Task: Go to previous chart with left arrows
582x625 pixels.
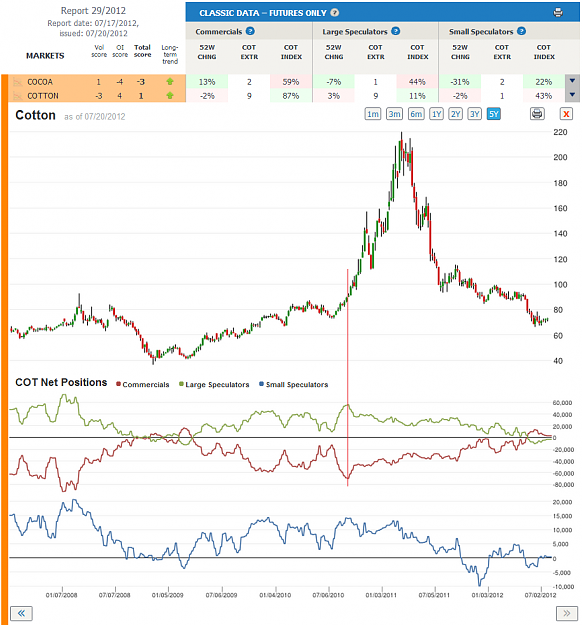Action: [21, 613]
